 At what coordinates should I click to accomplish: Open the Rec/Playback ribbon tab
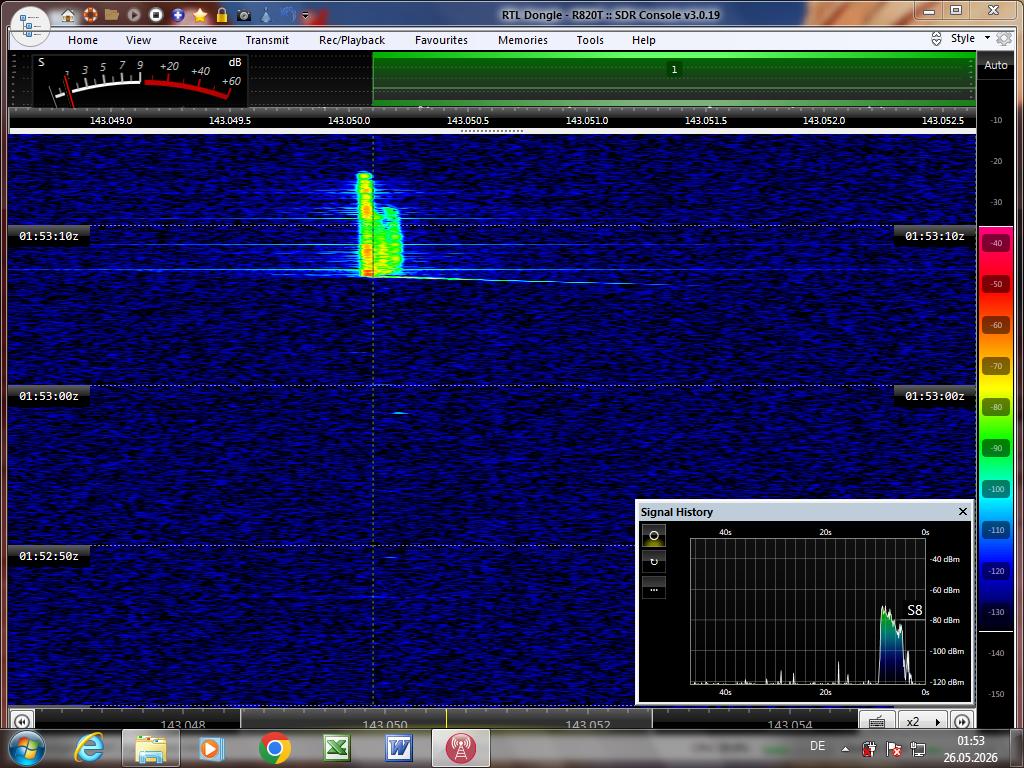(x=352, y=40)
